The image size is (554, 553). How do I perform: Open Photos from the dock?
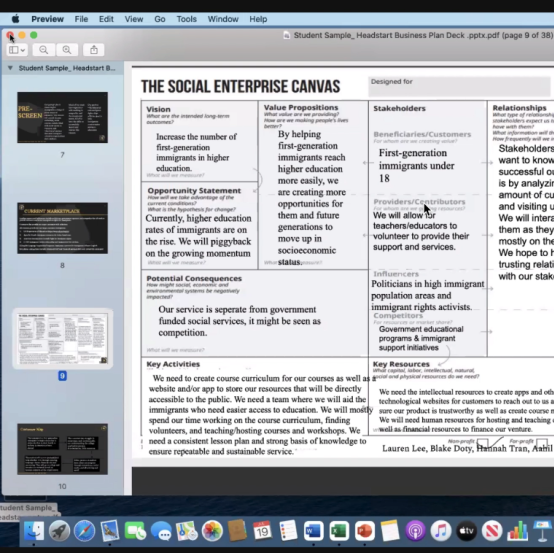(212, 531)
